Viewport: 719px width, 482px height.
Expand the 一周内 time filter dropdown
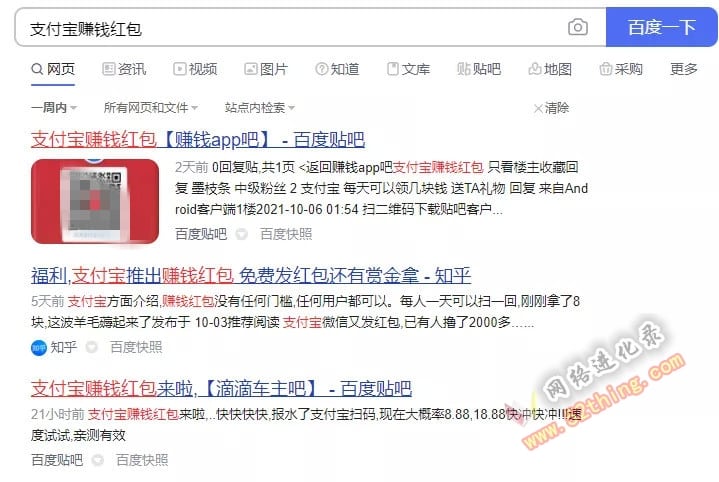pyautogui.click(x=54, y=108)
